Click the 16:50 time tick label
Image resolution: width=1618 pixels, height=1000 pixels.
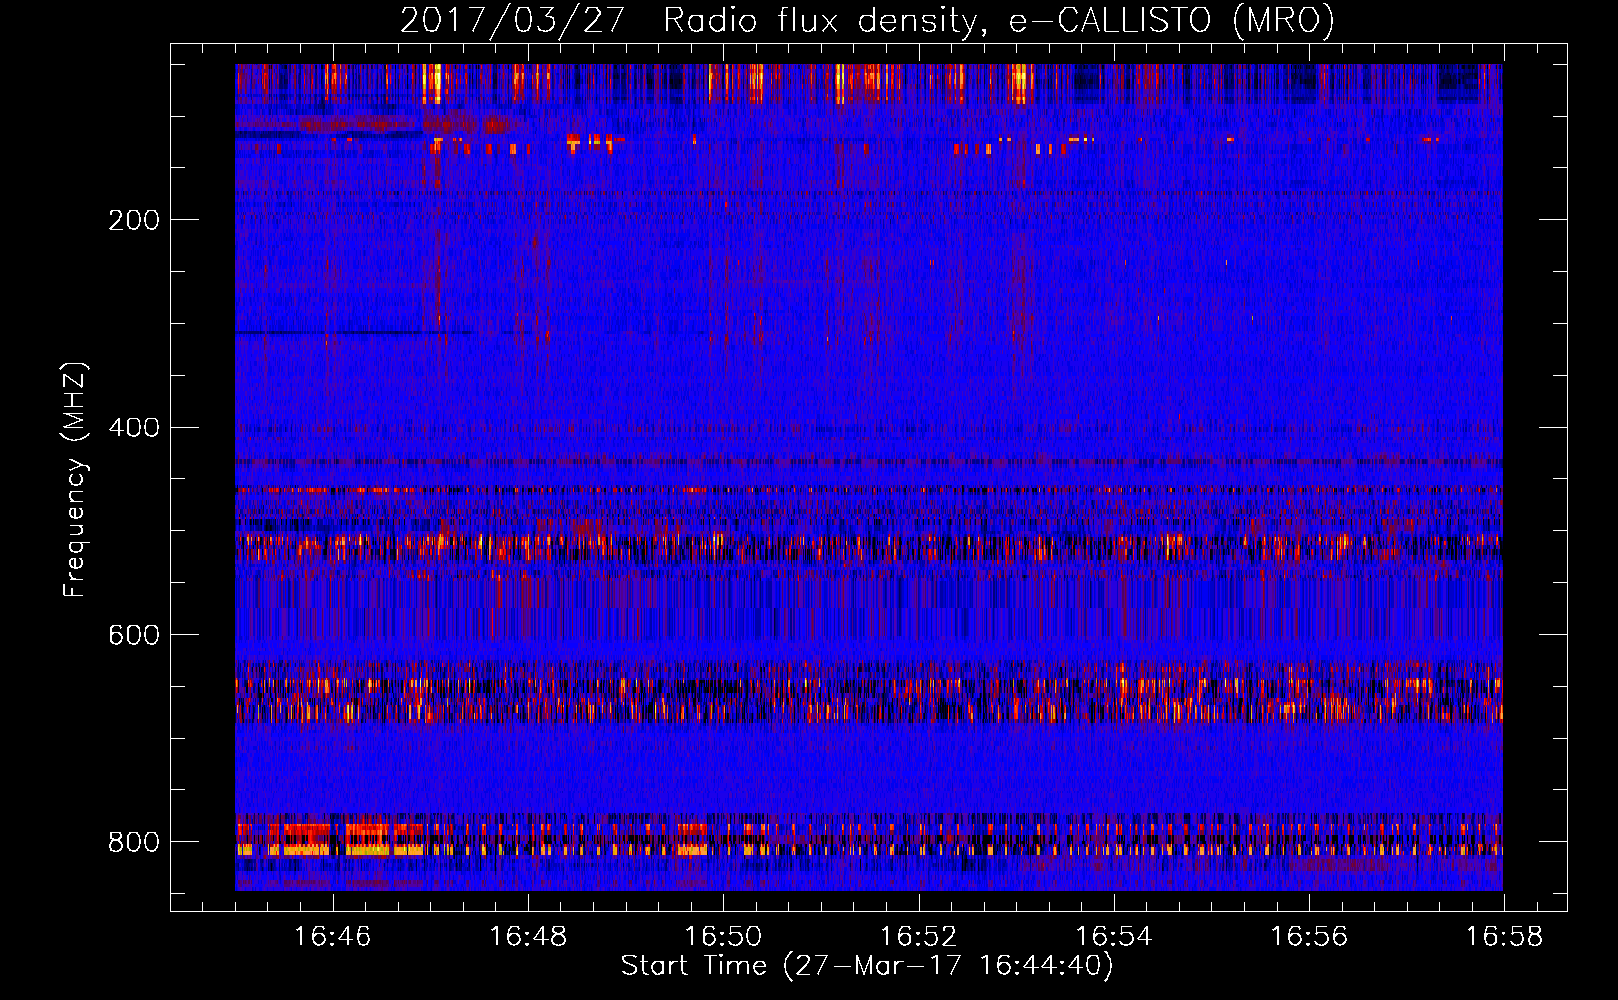(723, 936)
